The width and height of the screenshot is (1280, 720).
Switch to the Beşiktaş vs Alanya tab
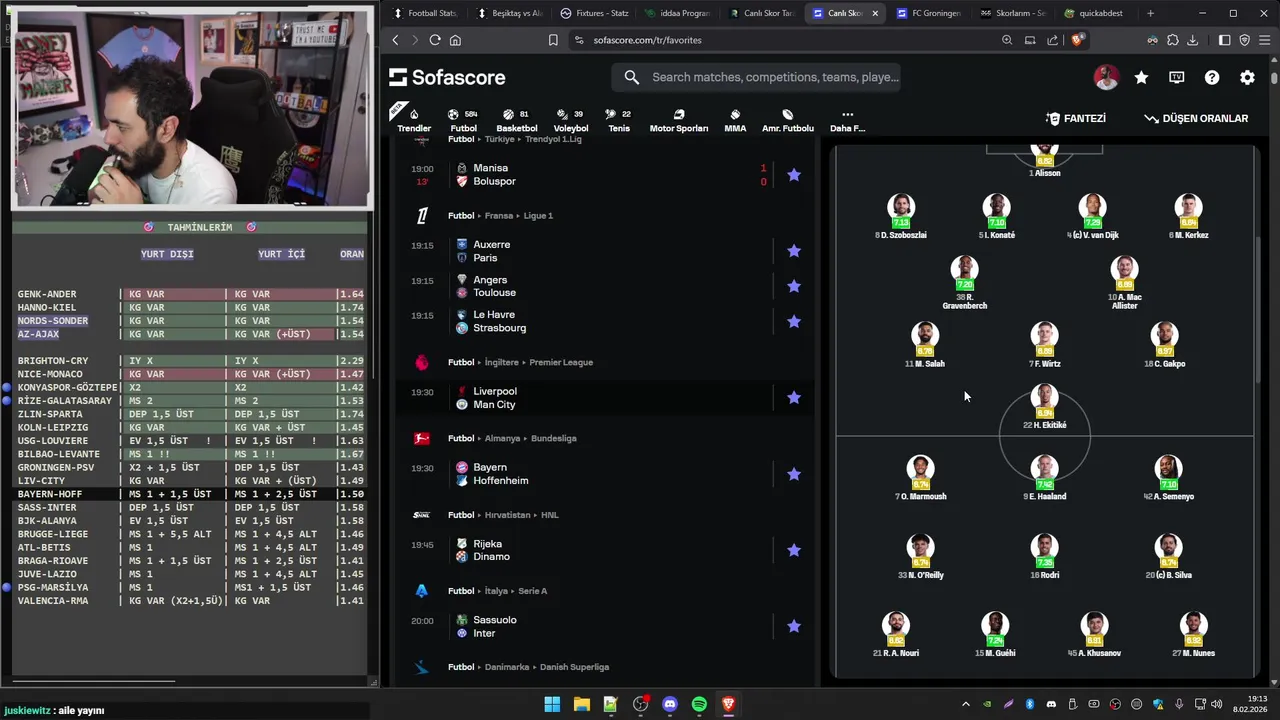pos(510,13)
